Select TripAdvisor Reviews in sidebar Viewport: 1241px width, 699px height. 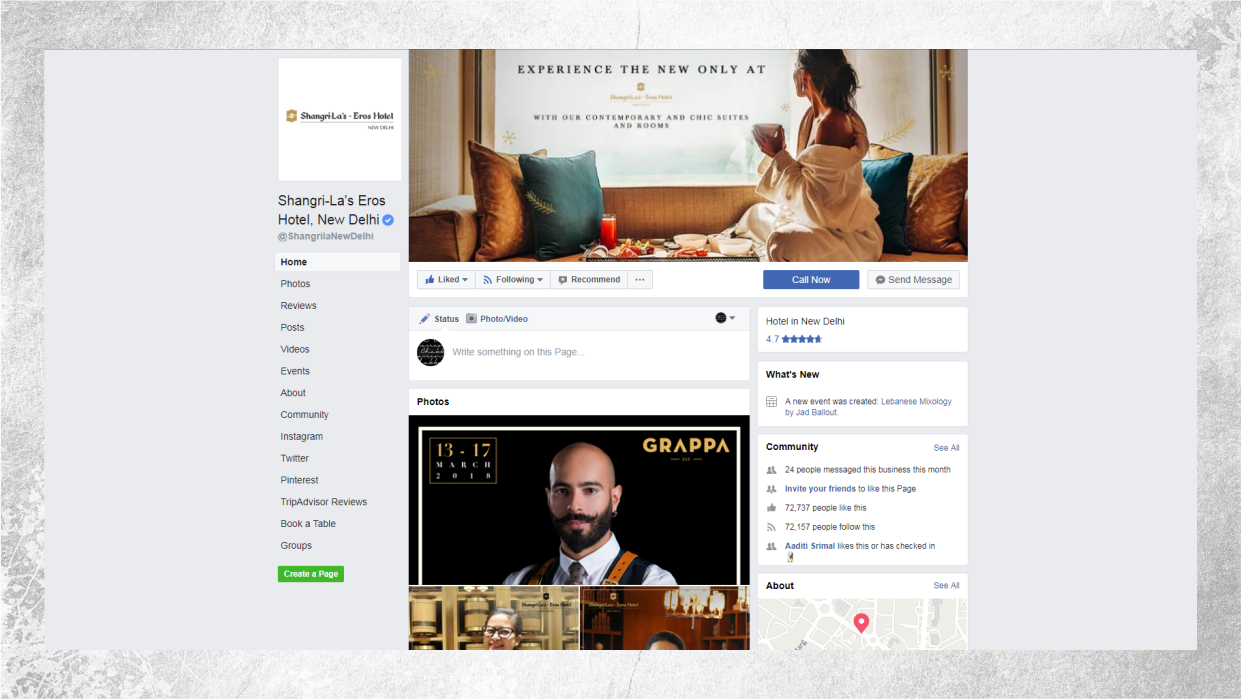point(323,502)
